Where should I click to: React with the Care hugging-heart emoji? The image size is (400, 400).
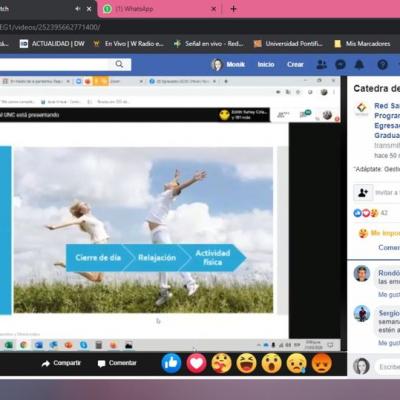[x=221, y=363]
